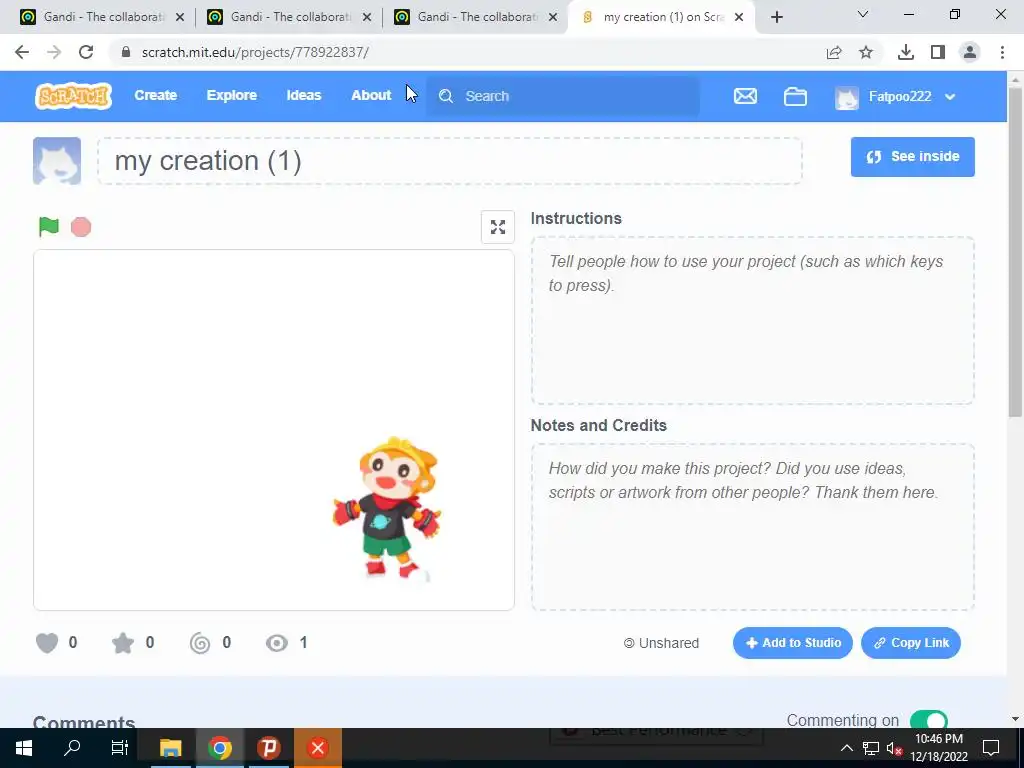Edit the project title field
The width and height of the screenshot is (1024, 768).
click(x=449, y=161)
